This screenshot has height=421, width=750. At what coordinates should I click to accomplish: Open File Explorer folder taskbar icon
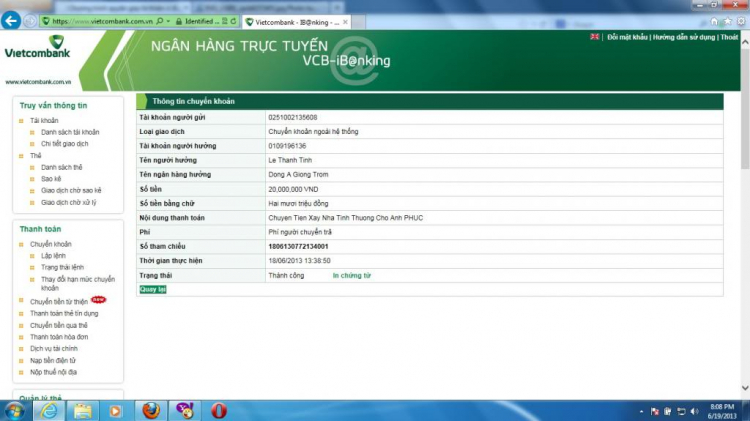coord(82,411)
